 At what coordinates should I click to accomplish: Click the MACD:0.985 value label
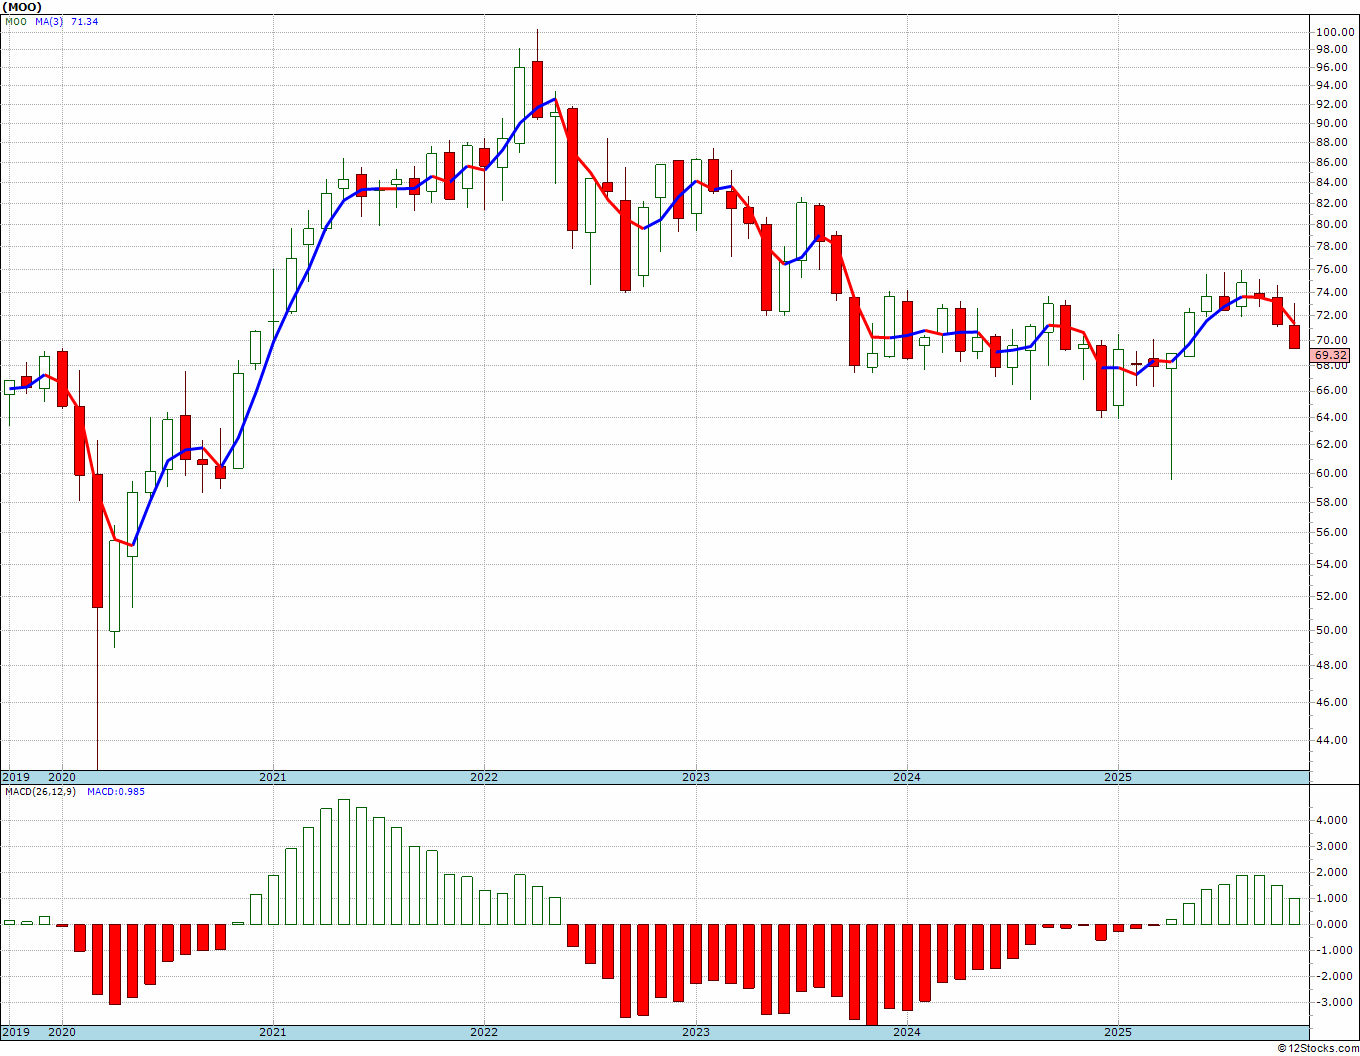[116, 792]
